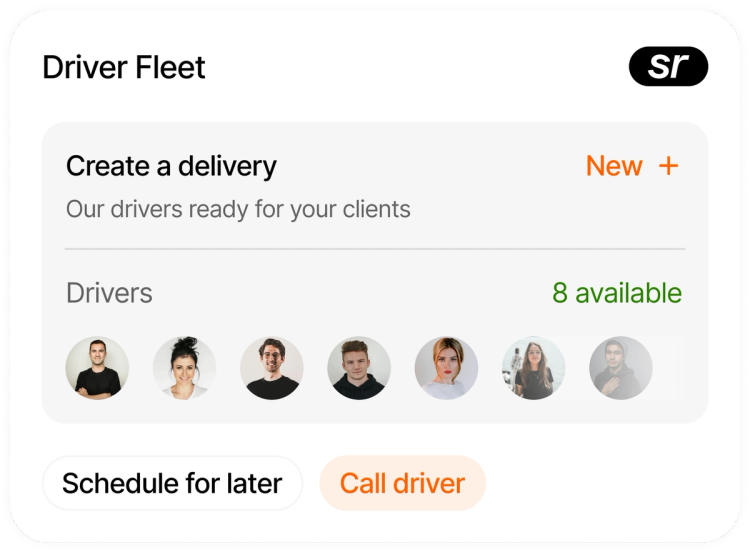Click the horizontal divider line above Drivers
This screenshot has height=552, width=750.
(x=375, y=249)
